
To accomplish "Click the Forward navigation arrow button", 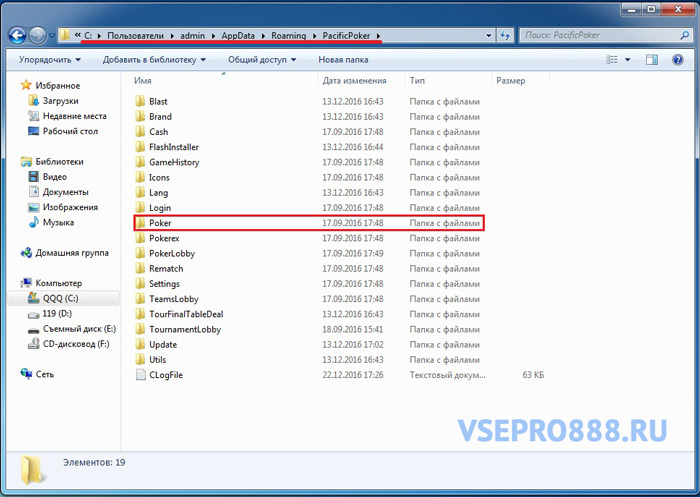I will click(37, 35).
